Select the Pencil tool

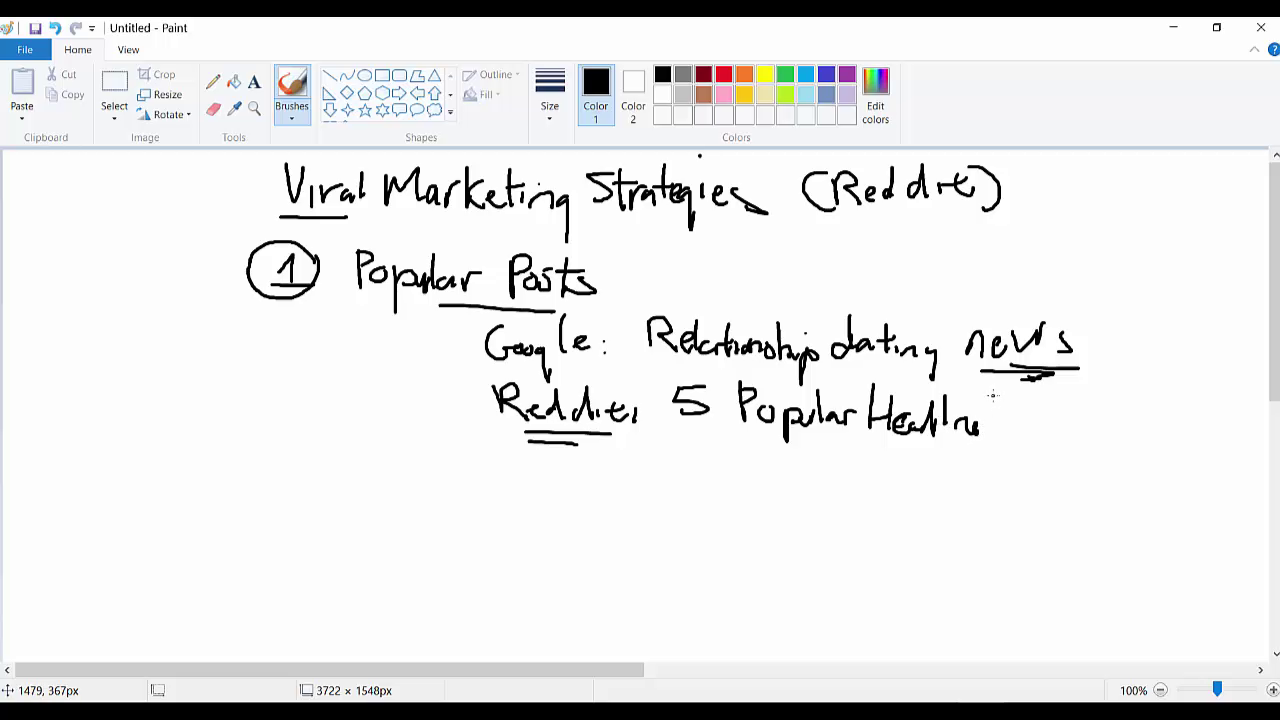(x=213, y=82)
